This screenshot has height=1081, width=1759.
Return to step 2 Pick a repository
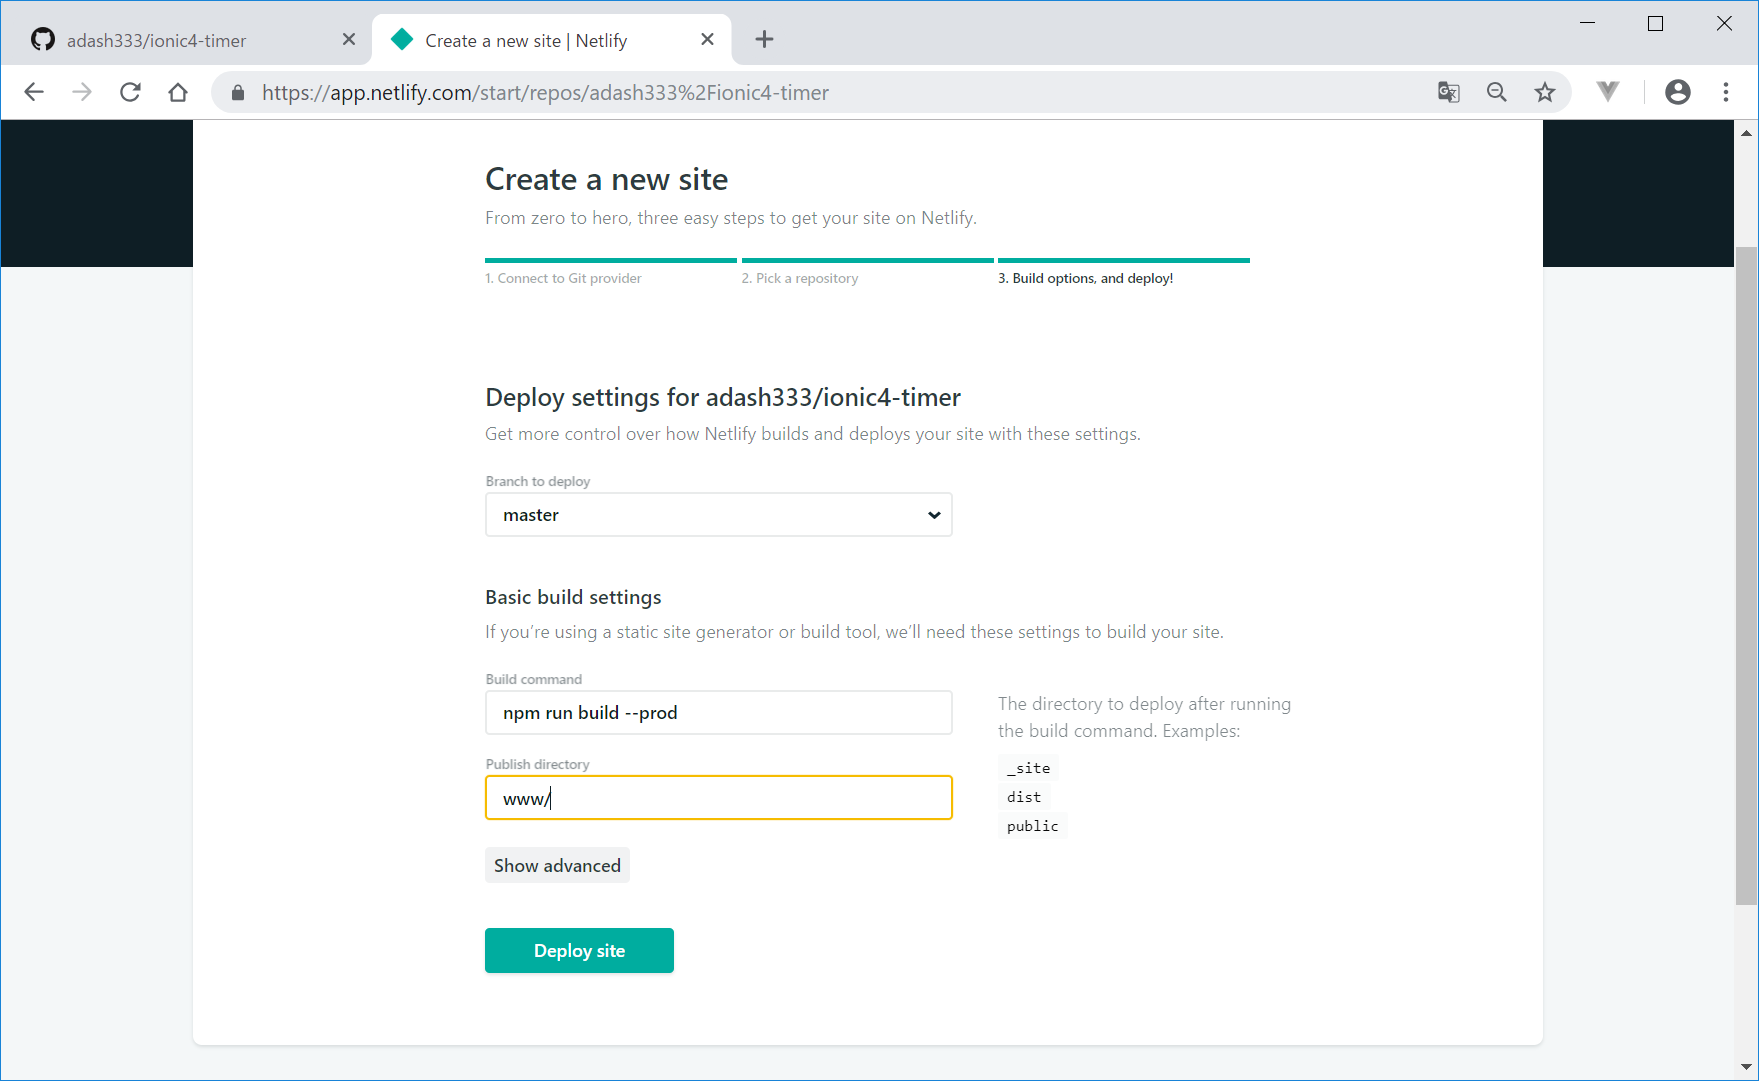[x=800, y=278]
